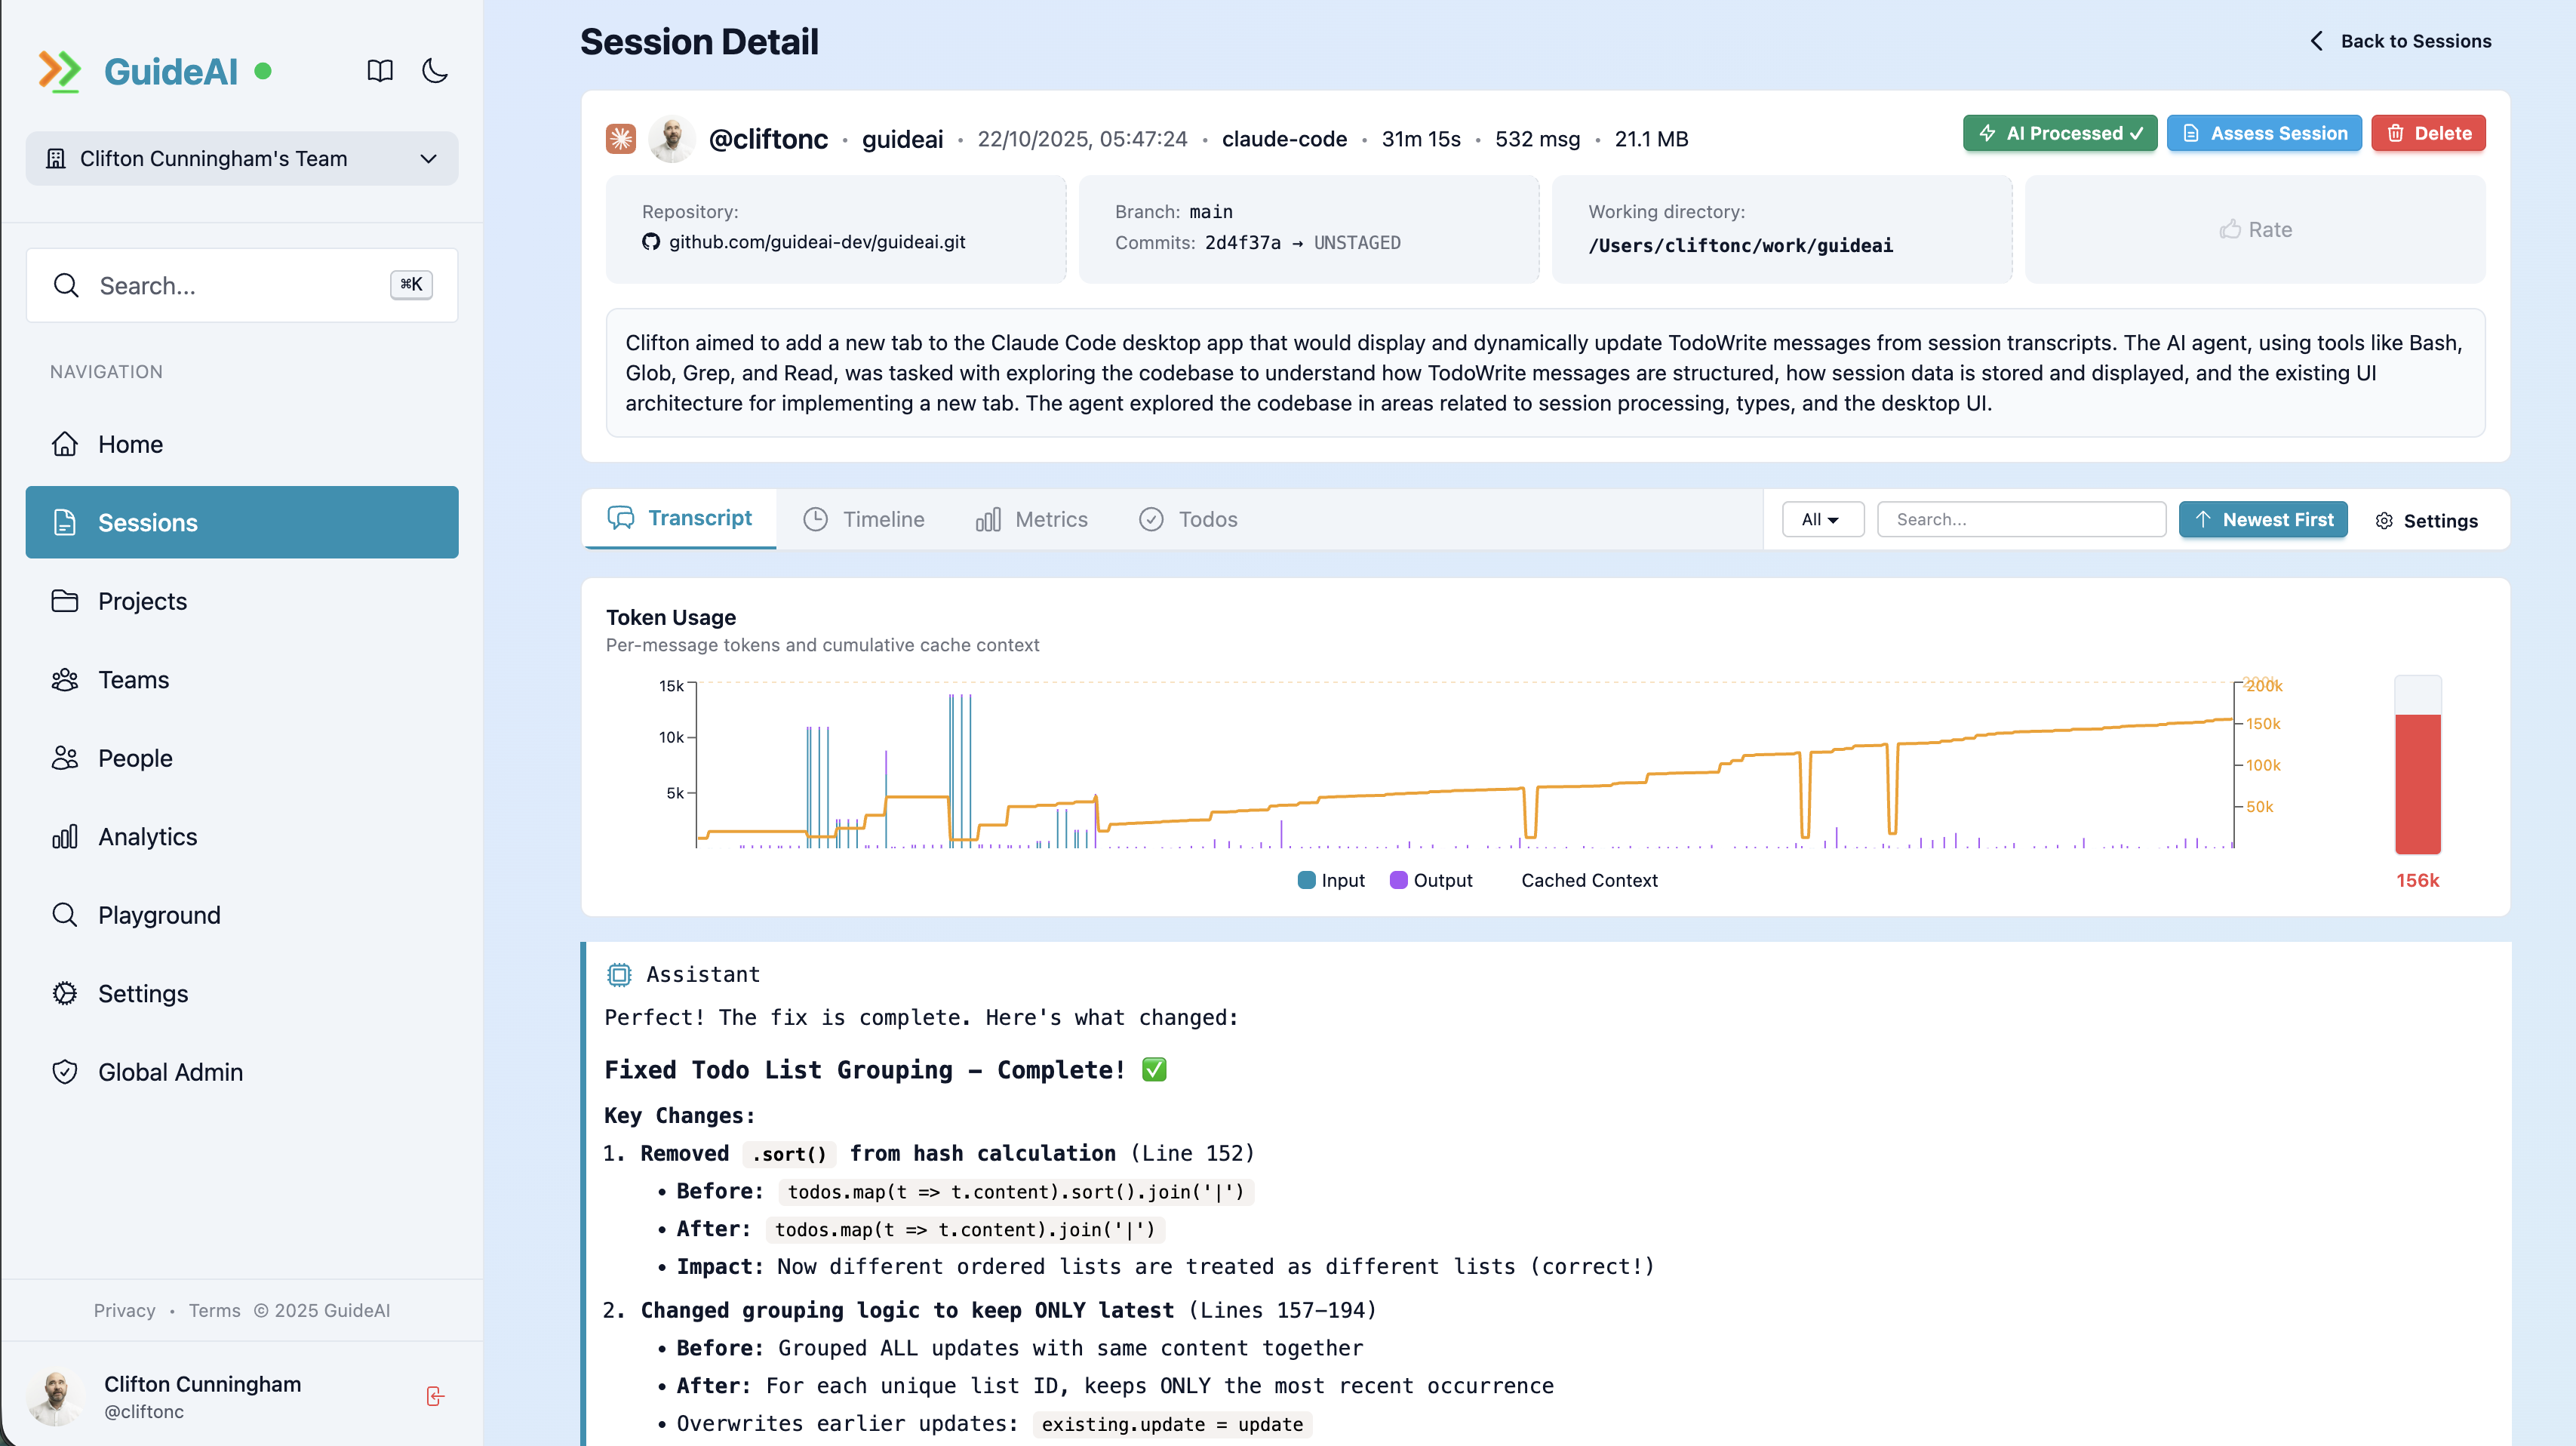Open the Analytics bar chart icon
2576x1446 pixels.
point(64,836)
